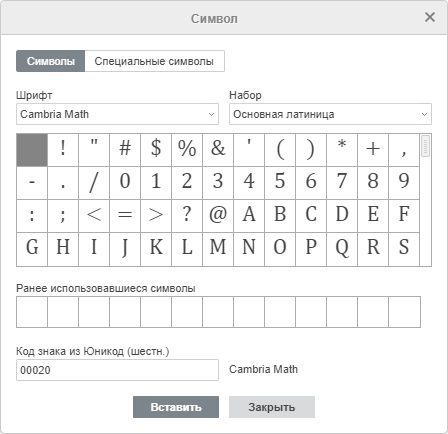Viewport: 448px width, 434px height.
Task: Click the Вставить button
Action: point(176,407)
